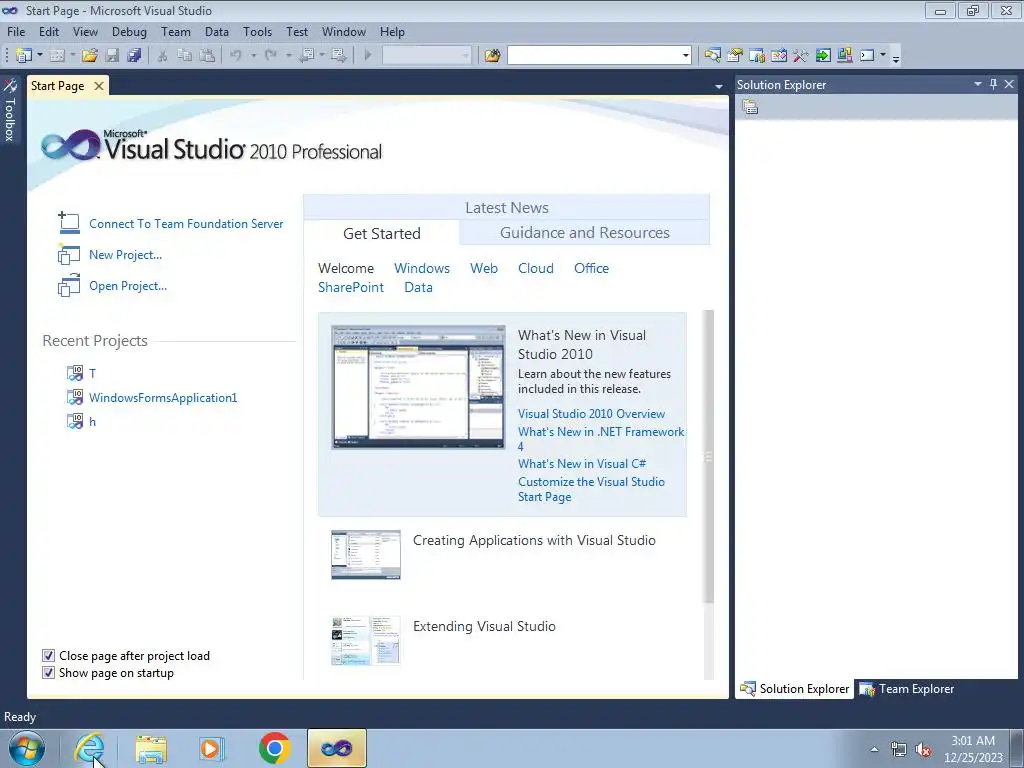Viewport: 1024px width, 768px height.
Task: Open Windows Explorer folder on taskbar
Action: (x=151, y=748)
